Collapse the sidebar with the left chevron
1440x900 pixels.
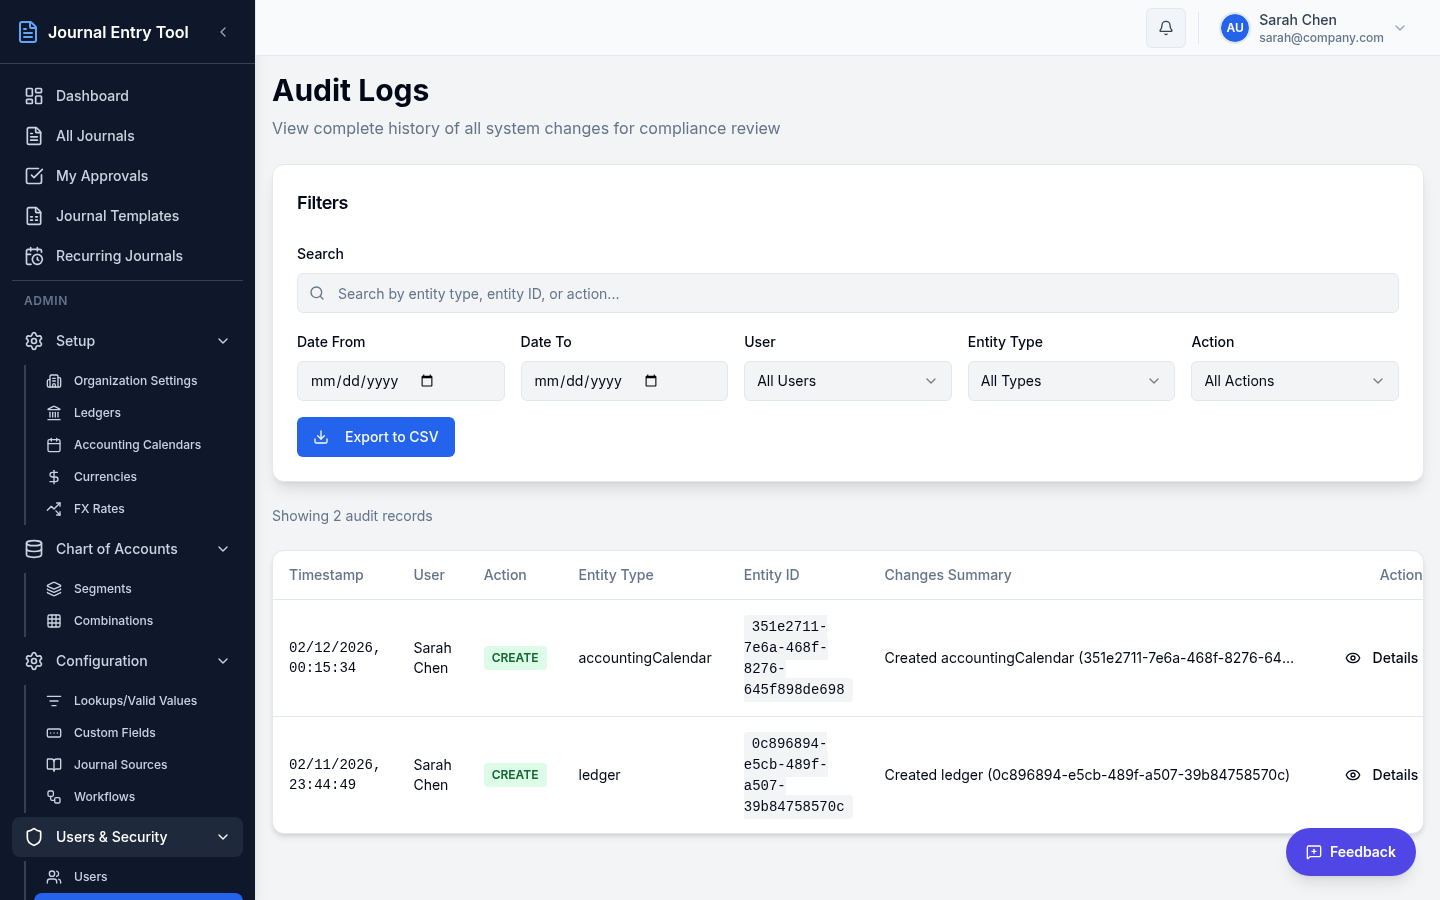click(x=223, y=32)
